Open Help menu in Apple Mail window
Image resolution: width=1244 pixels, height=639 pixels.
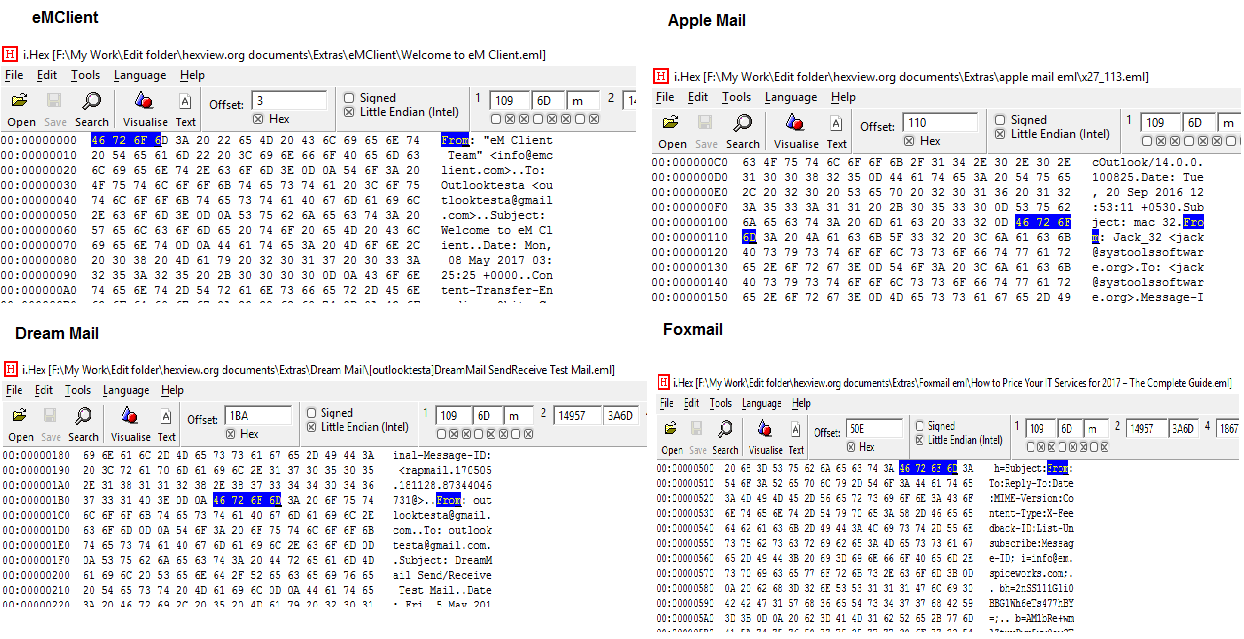pyautogui.click(x=843, y=97)
